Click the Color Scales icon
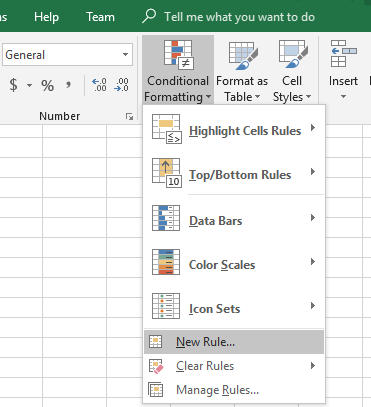Viewport: 371px width, 407px height. point(166,262)
